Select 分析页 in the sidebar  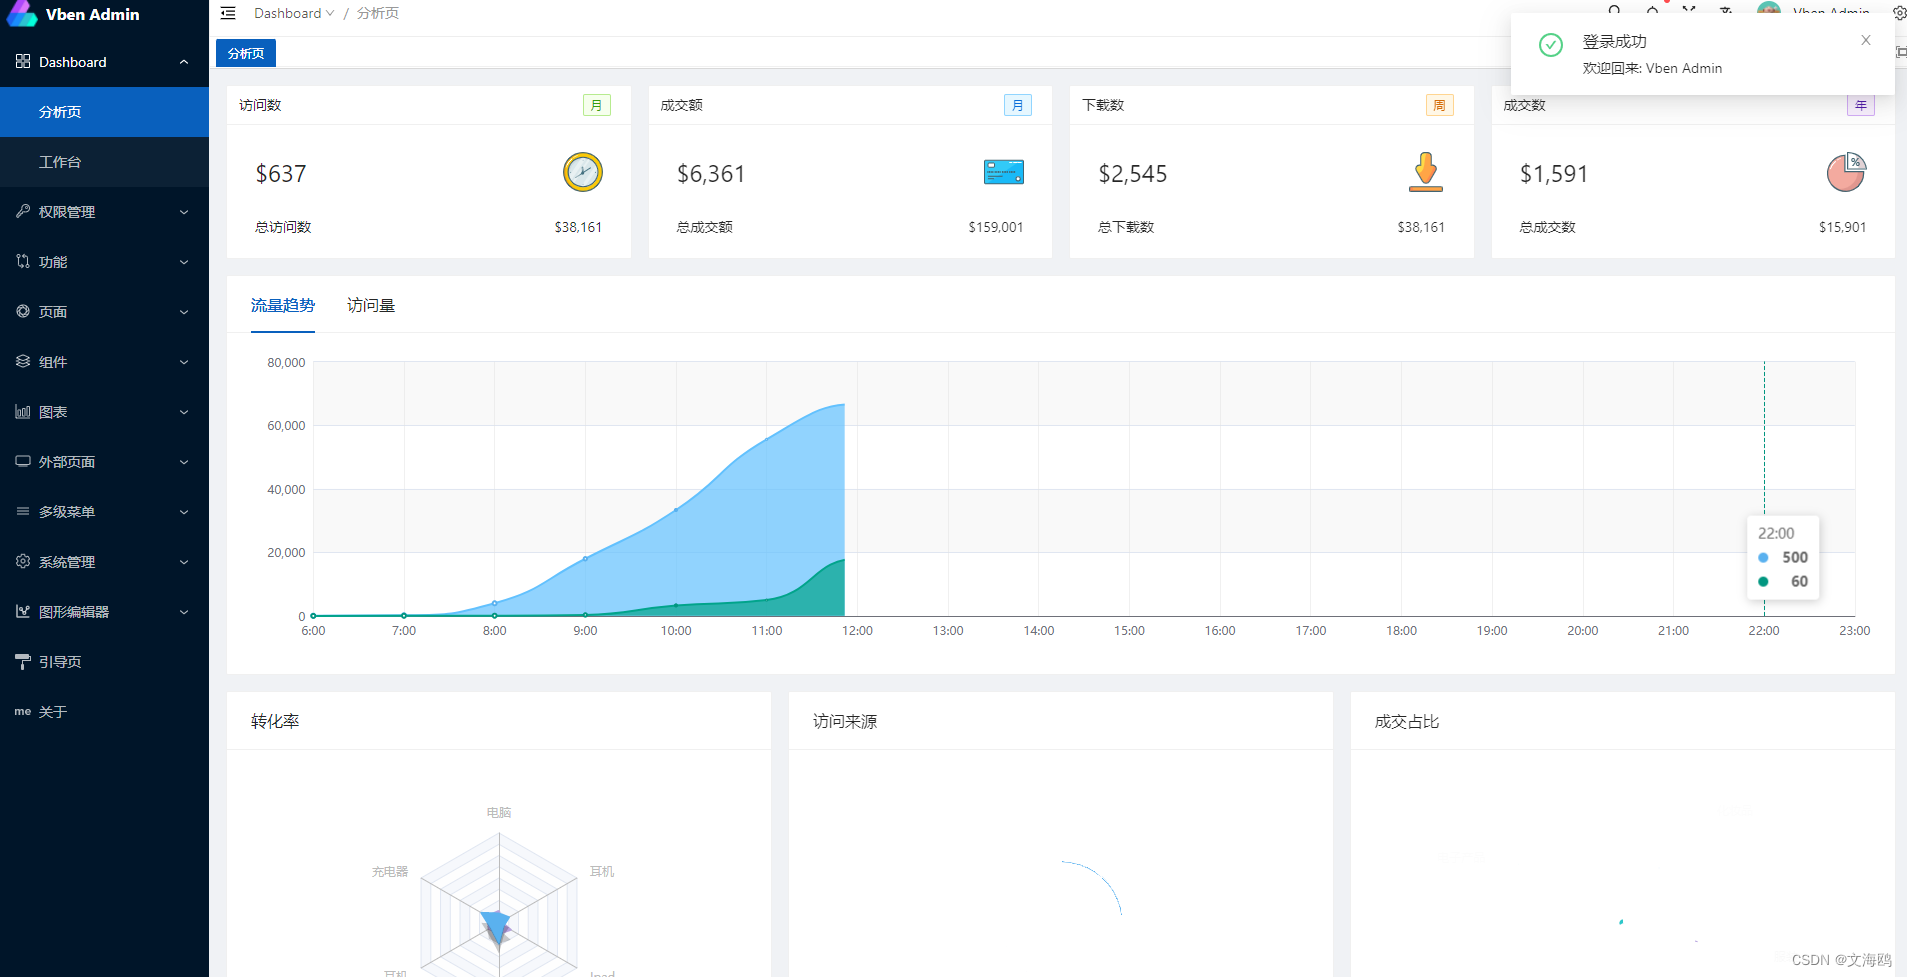point(104,112)
